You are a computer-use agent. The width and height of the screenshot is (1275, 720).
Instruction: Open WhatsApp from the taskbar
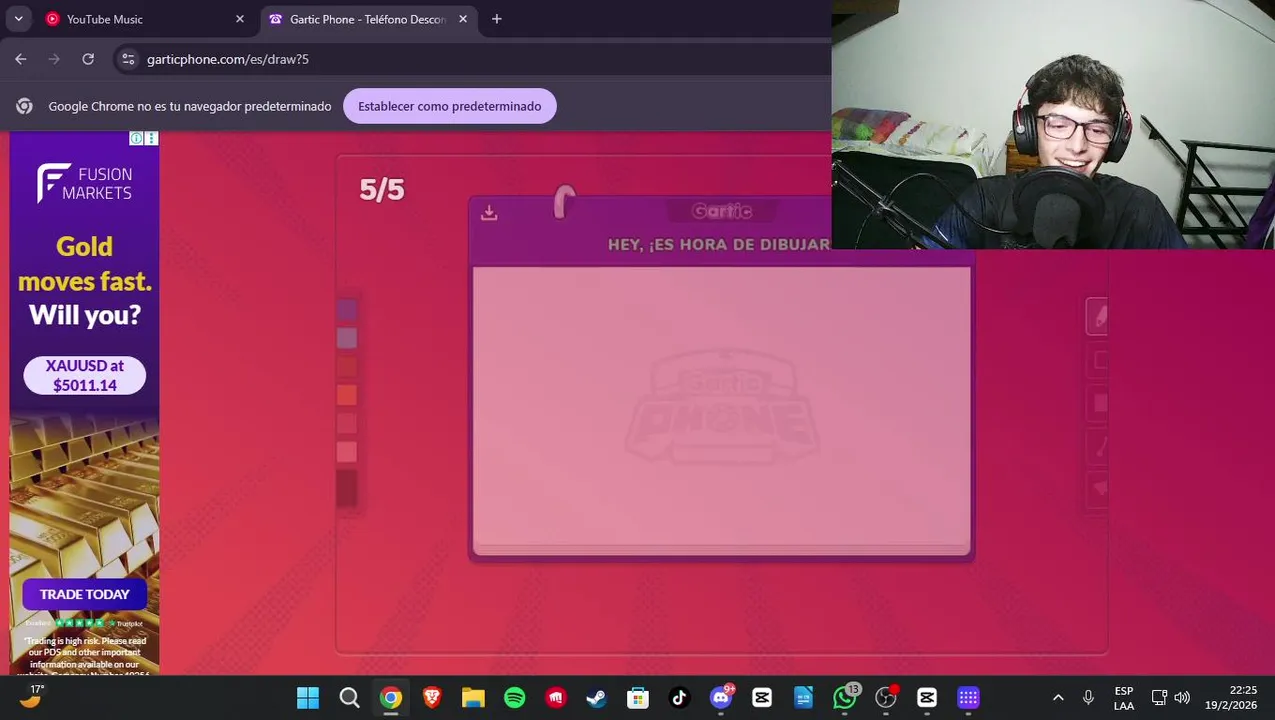coord(845,698)
